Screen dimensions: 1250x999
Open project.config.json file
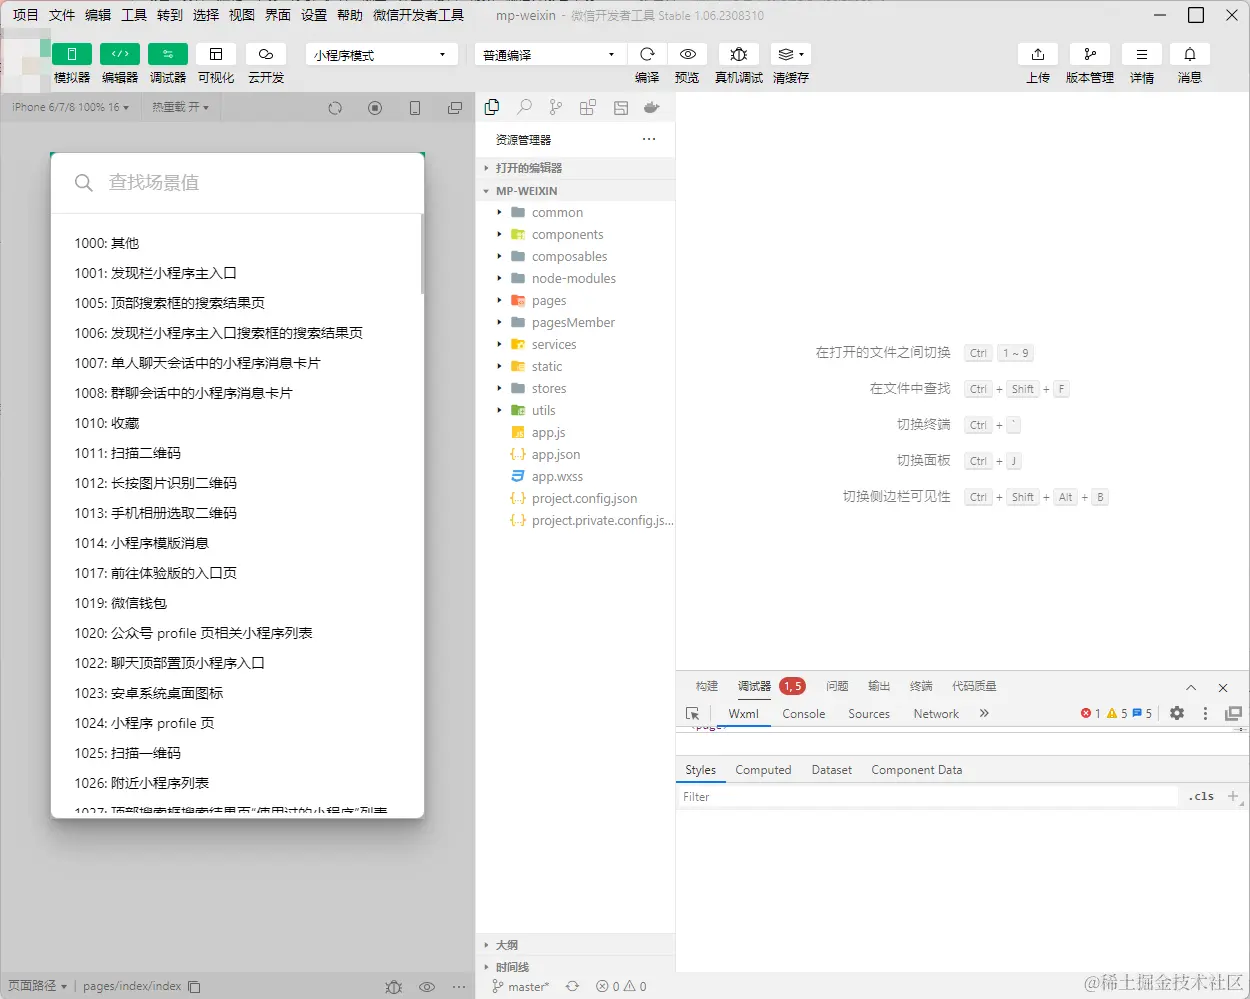[x=576, y=498]
